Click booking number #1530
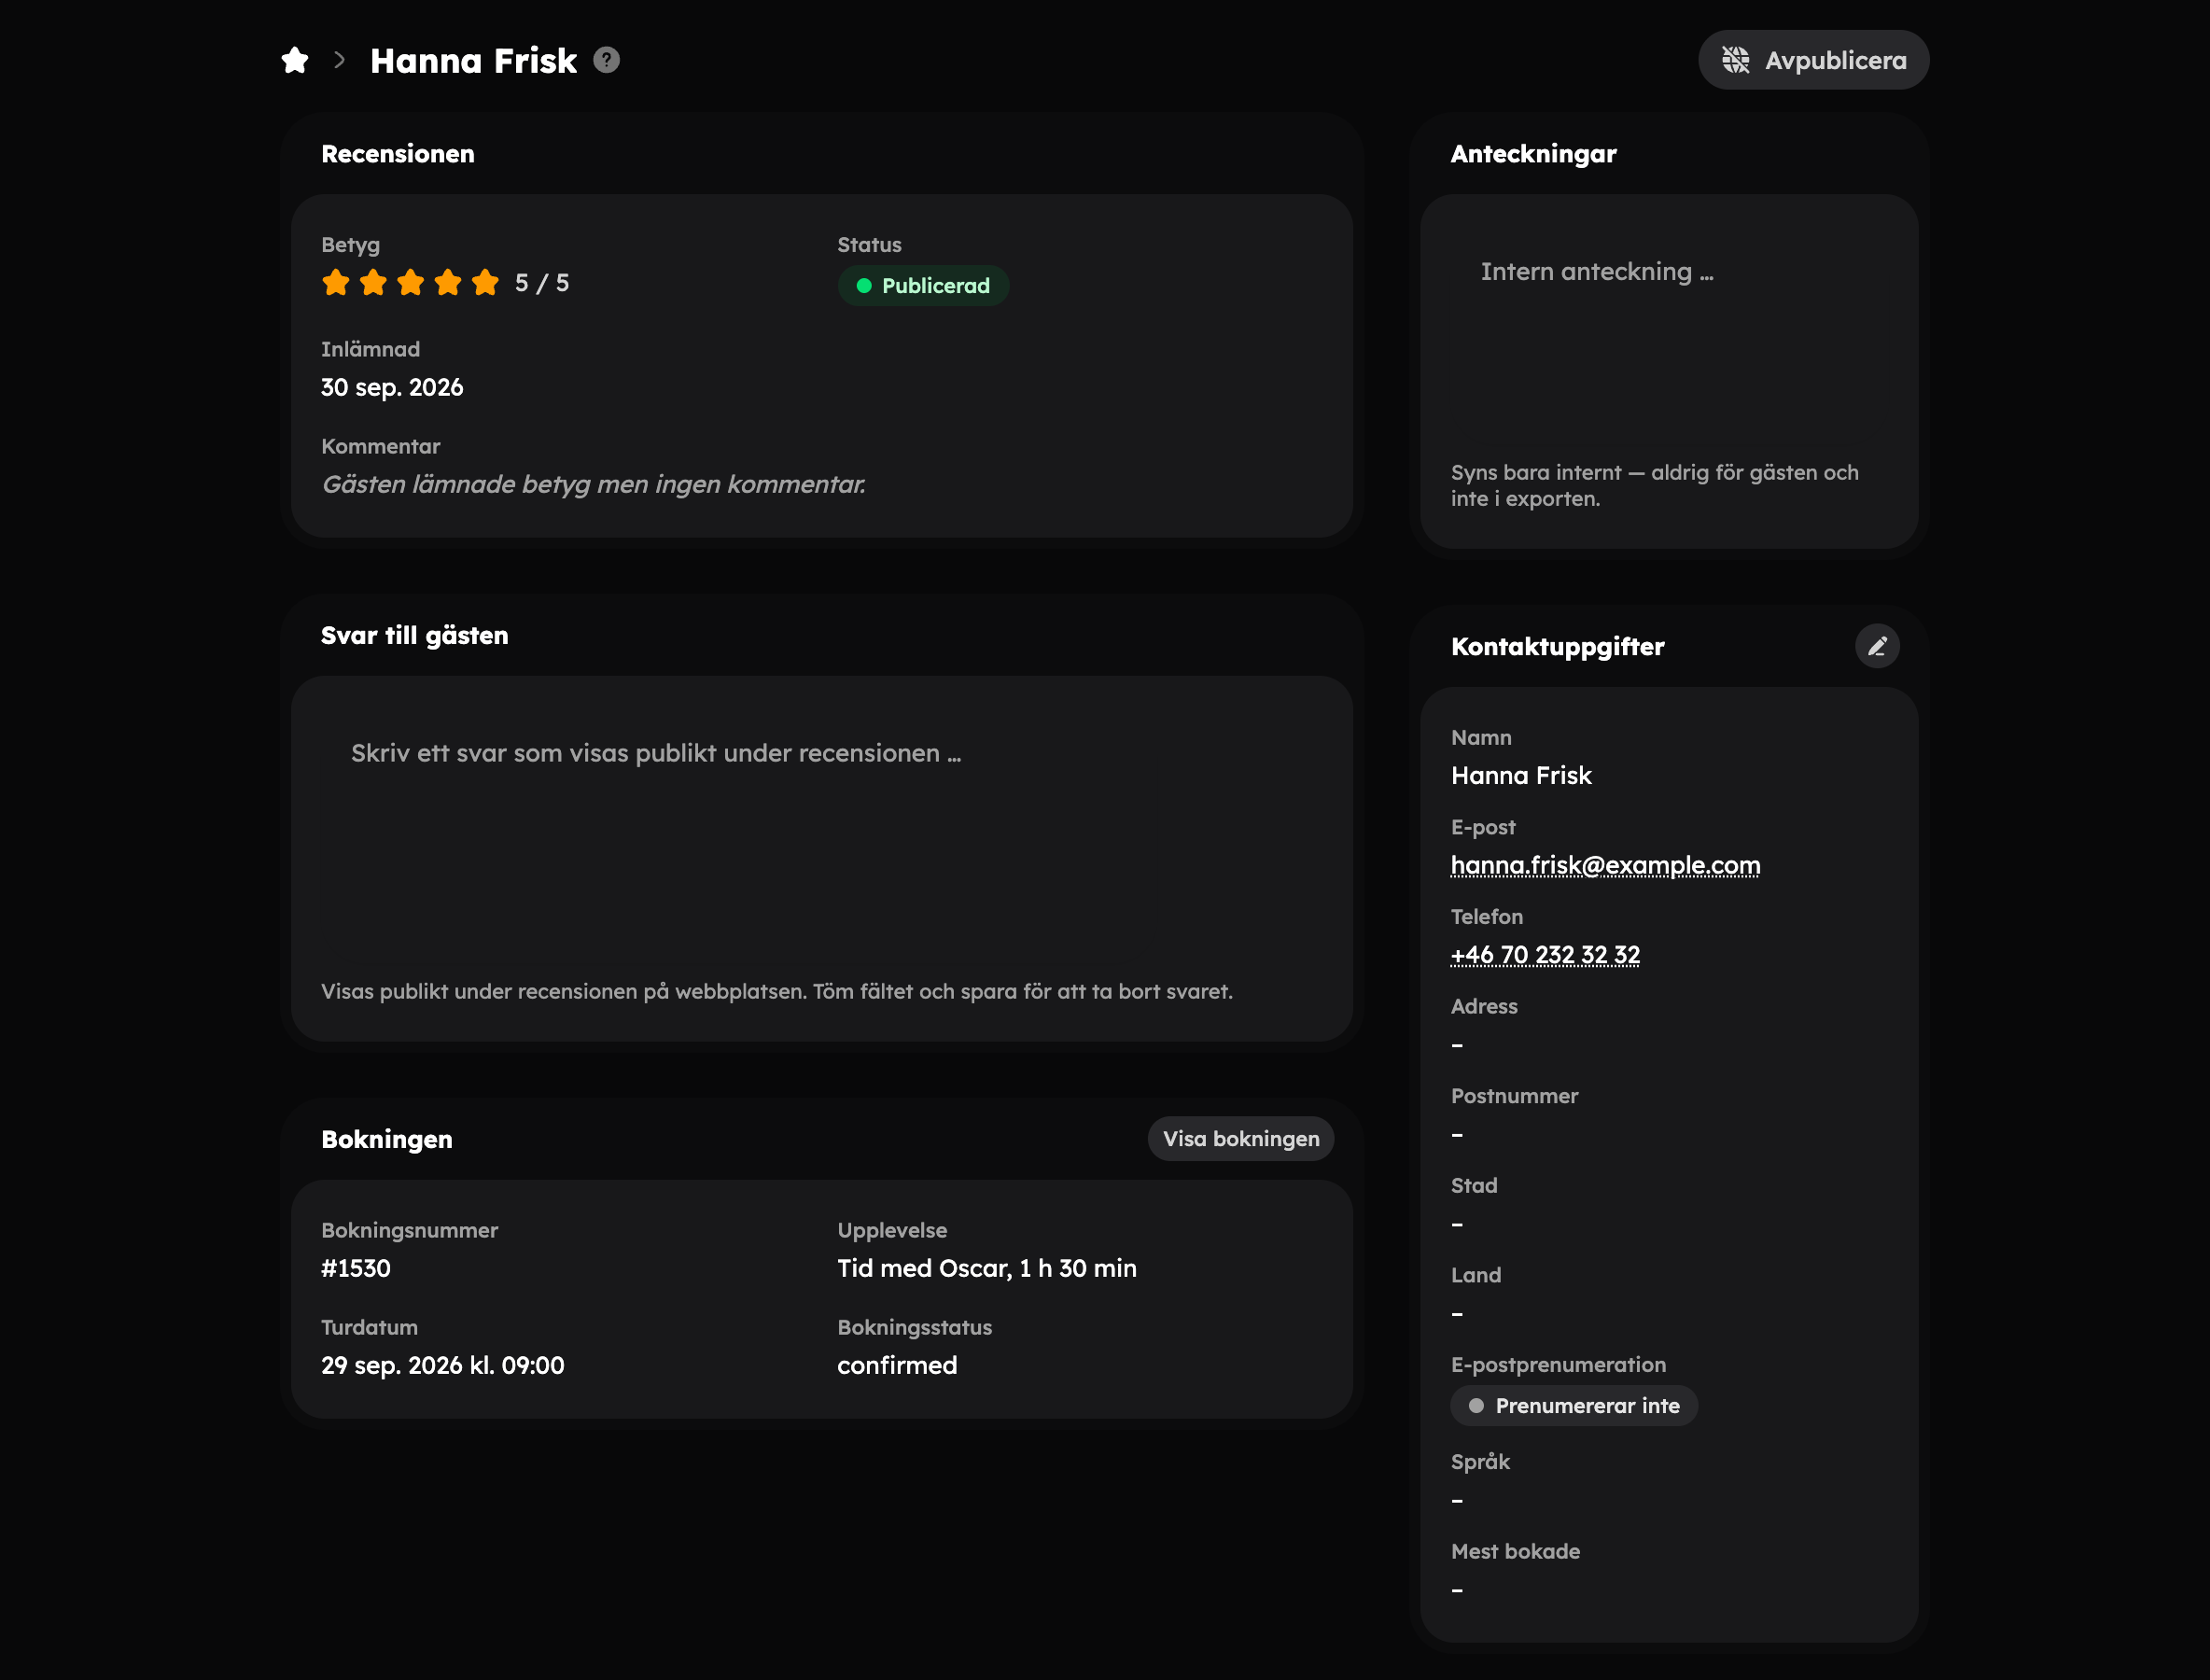The height and width of the screenshot is (1680, 2210). (x=356, y=1268)
